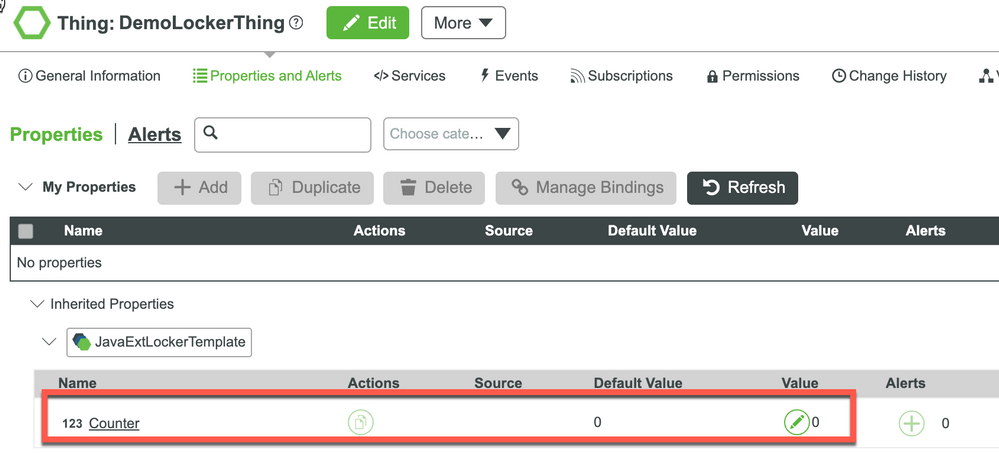Image resolution: width=999 pixels, height=453 pixels.
Task: View the Change History tab
Action: (889, 76)
